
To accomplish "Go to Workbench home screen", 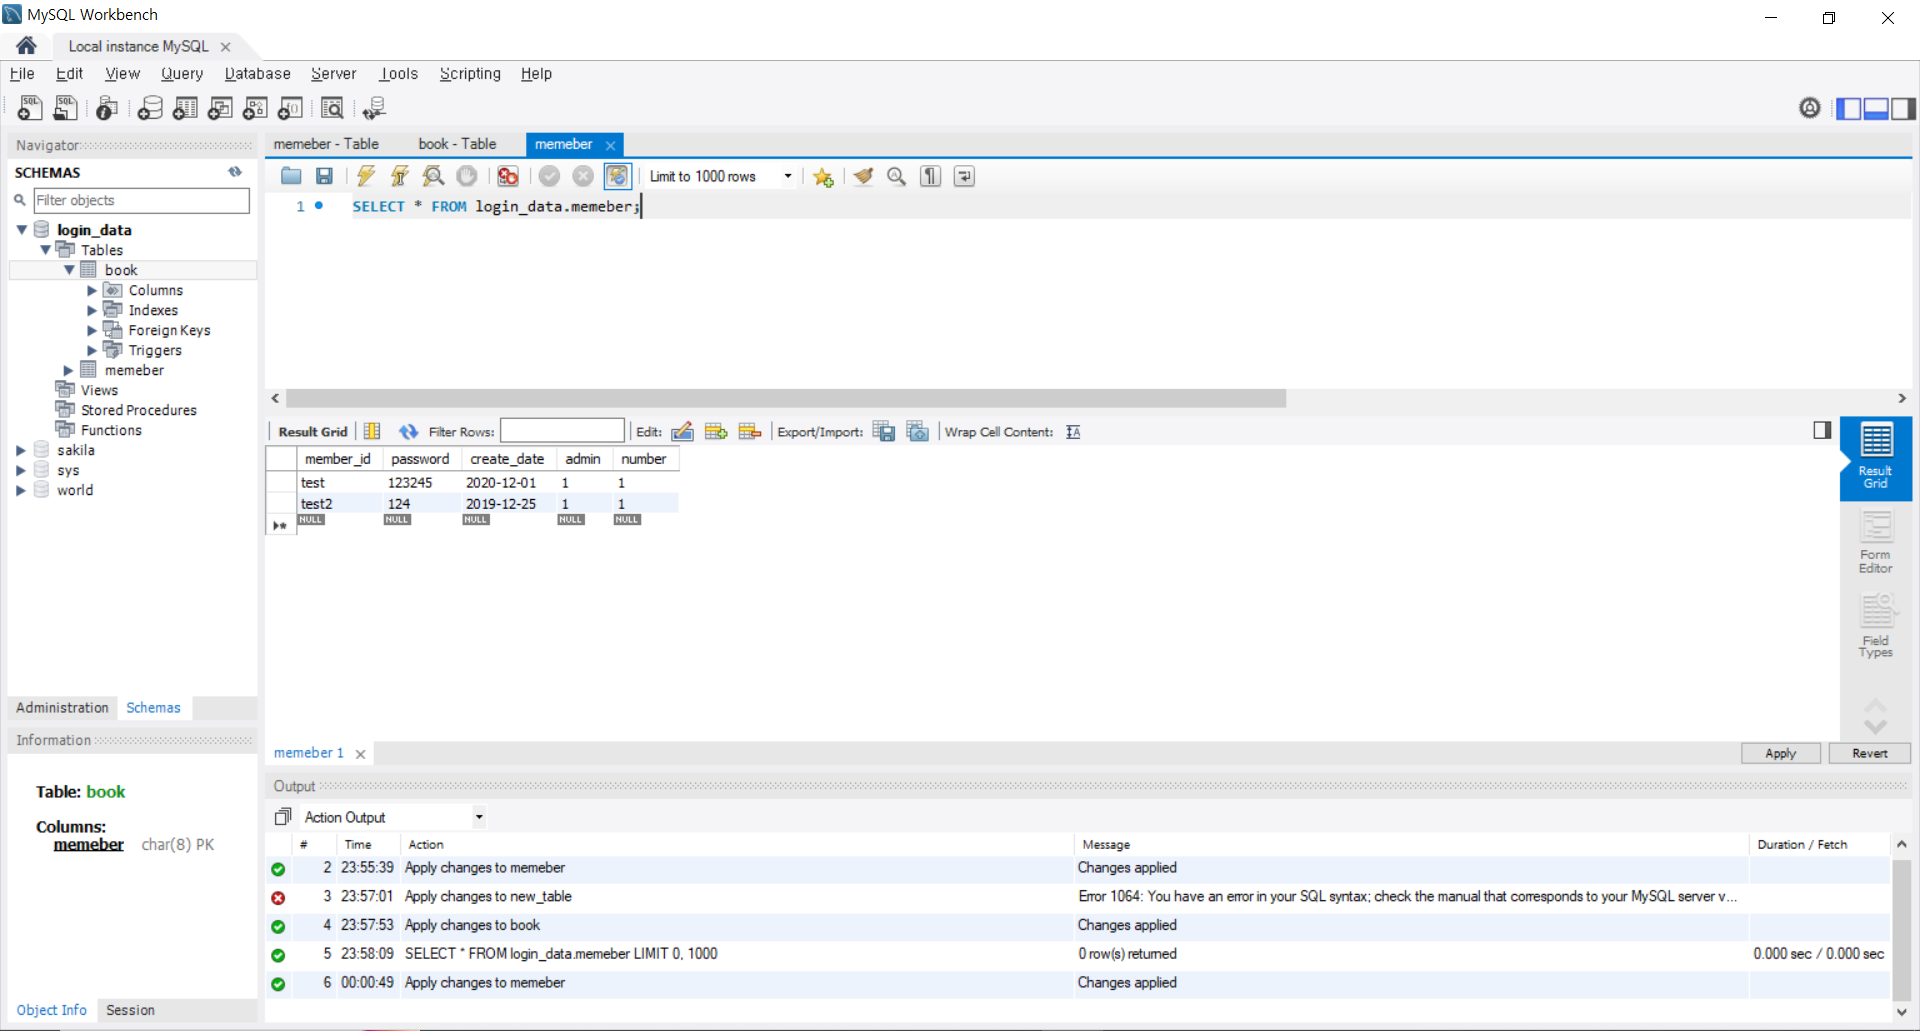I will coord(27,45).
